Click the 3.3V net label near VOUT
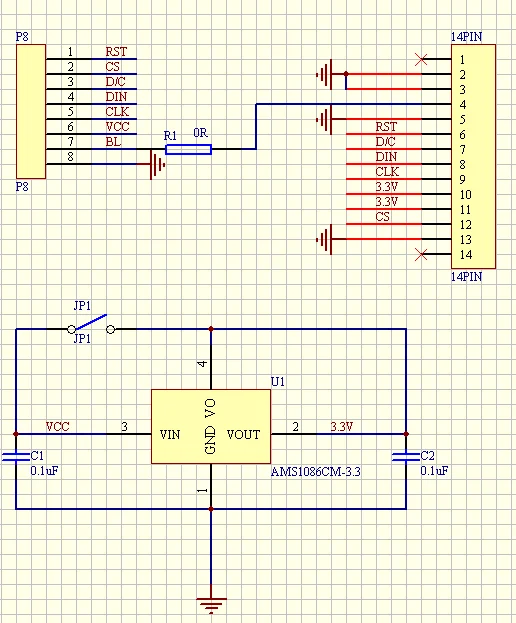The image size is (516, 623). 342,427
